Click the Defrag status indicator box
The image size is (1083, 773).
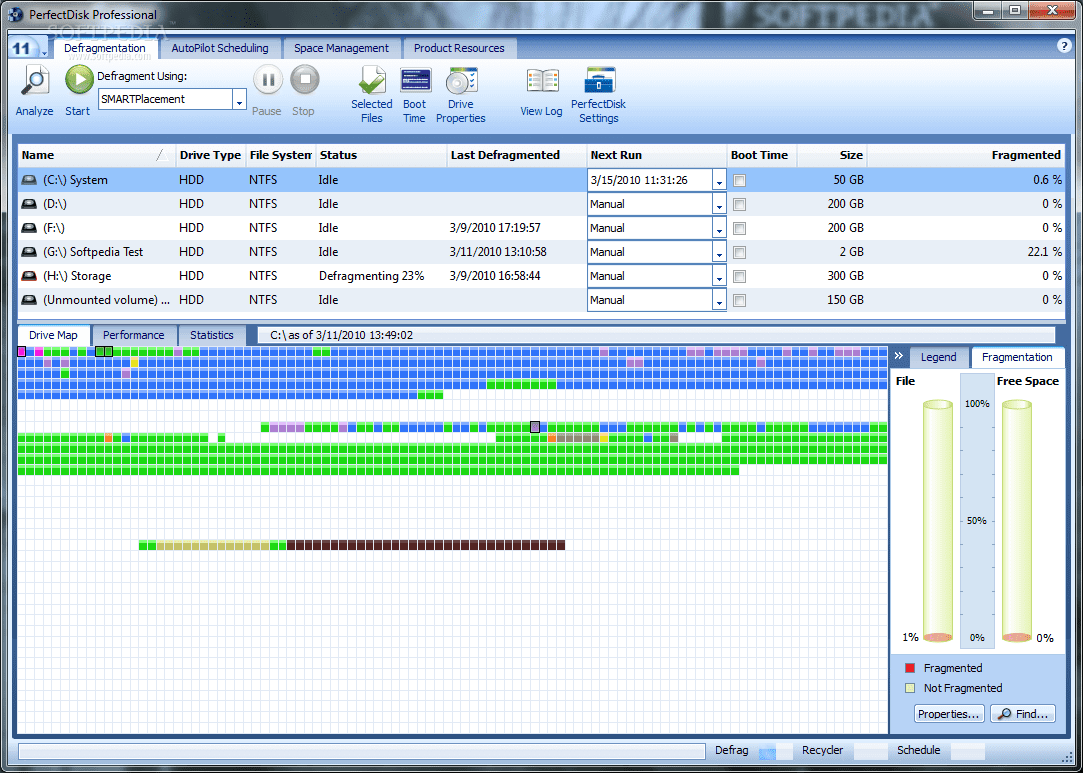pos(776,752)
